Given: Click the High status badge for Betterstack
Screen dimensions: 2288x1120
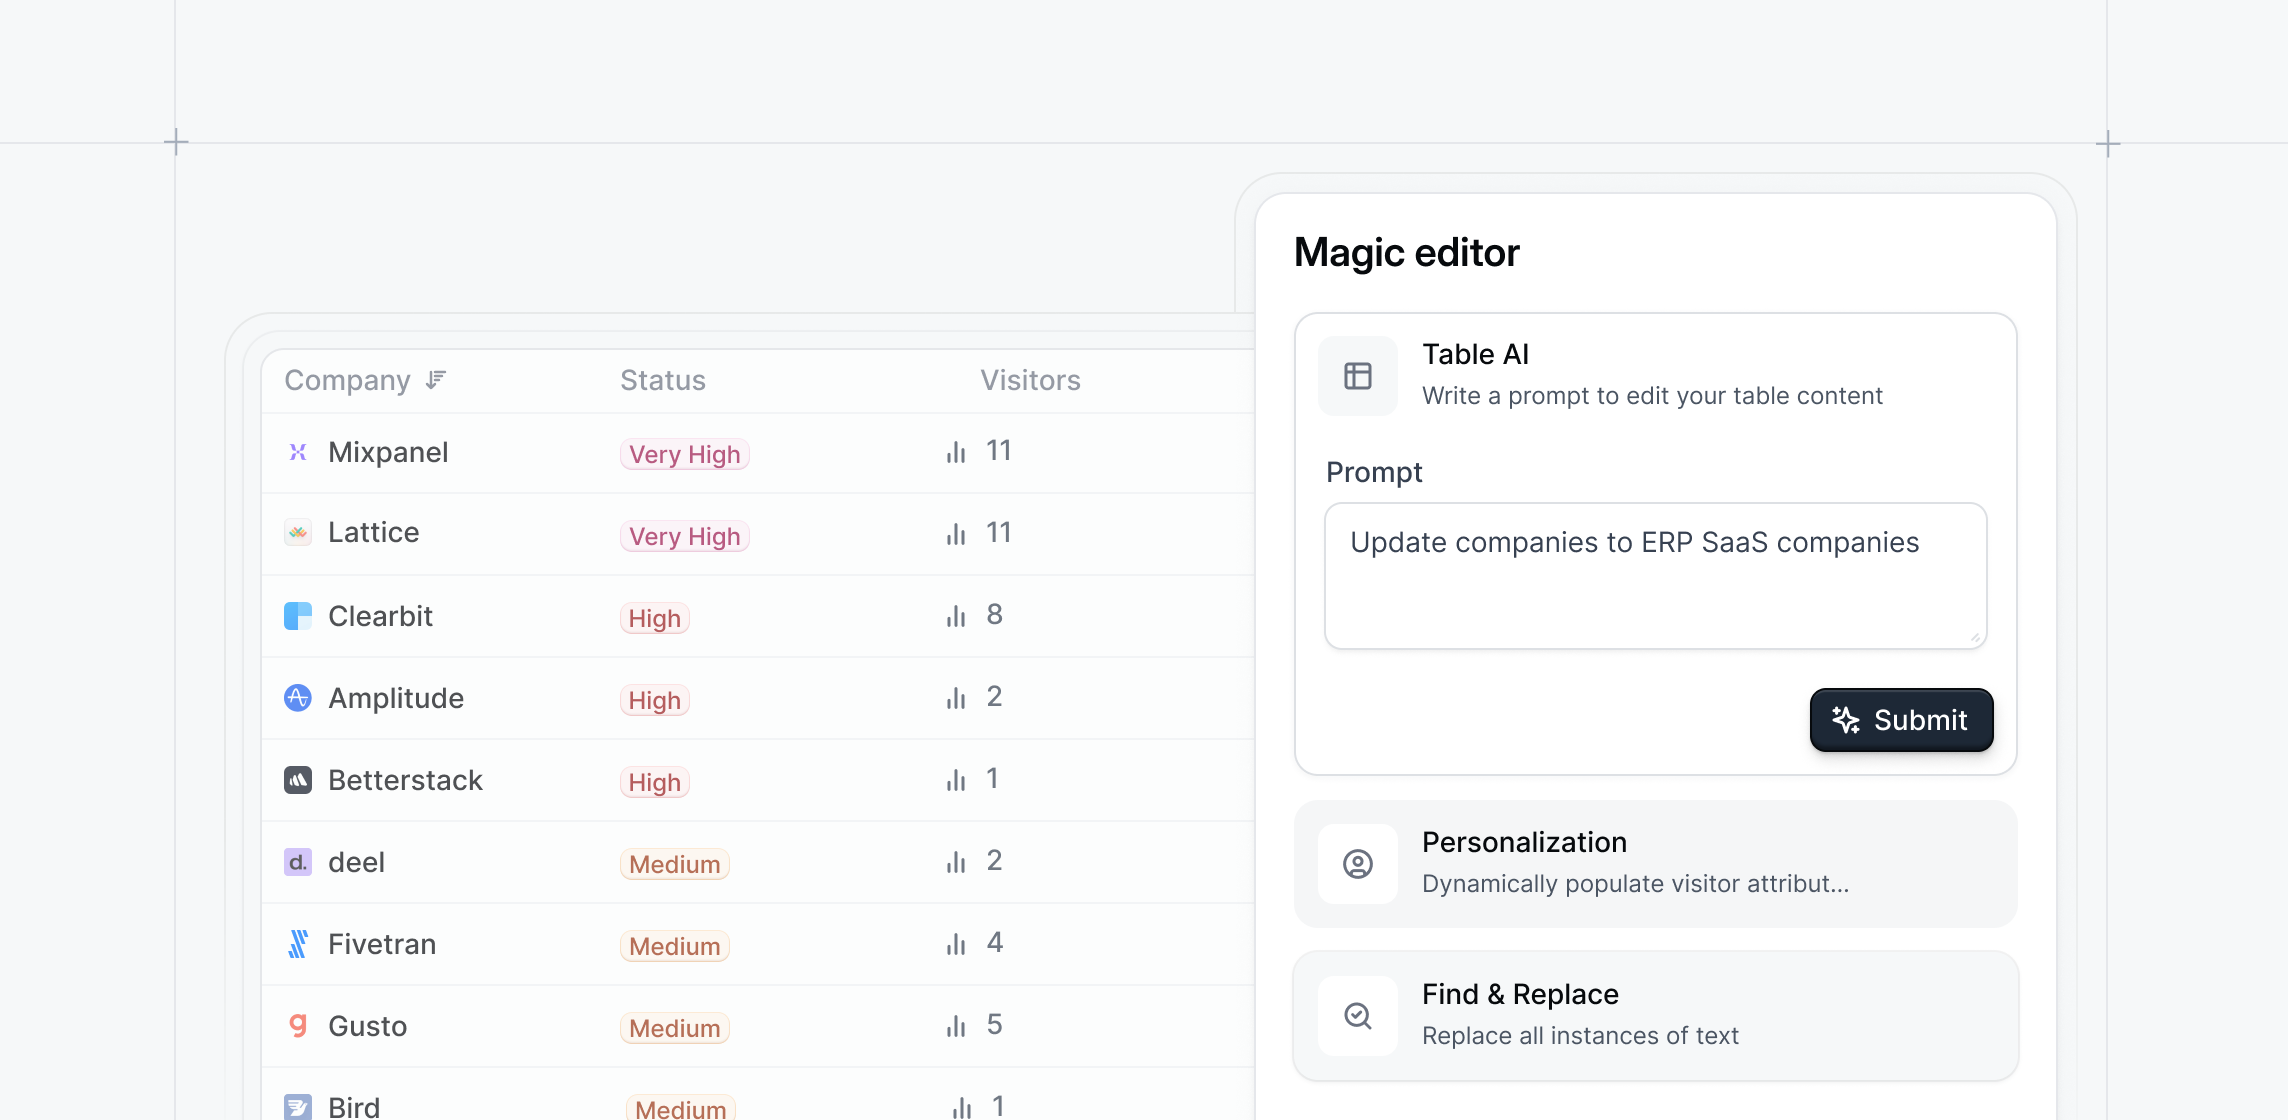Looking at the screenshot, I should click(x=655, y=782).
